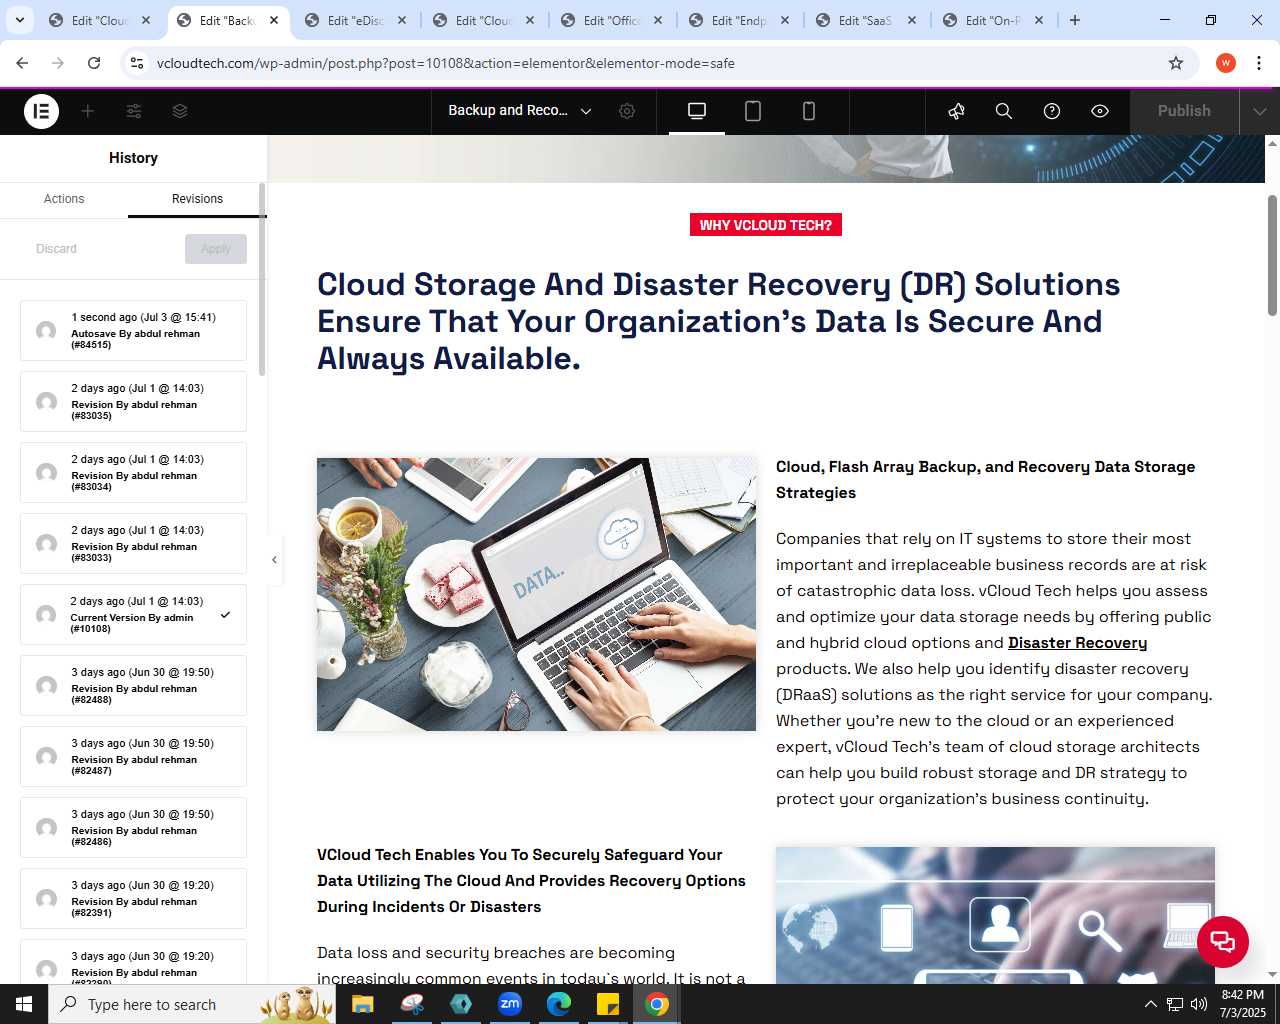
Task: Open the Chrome profile avatar
Action: [x=1226, y=63]
